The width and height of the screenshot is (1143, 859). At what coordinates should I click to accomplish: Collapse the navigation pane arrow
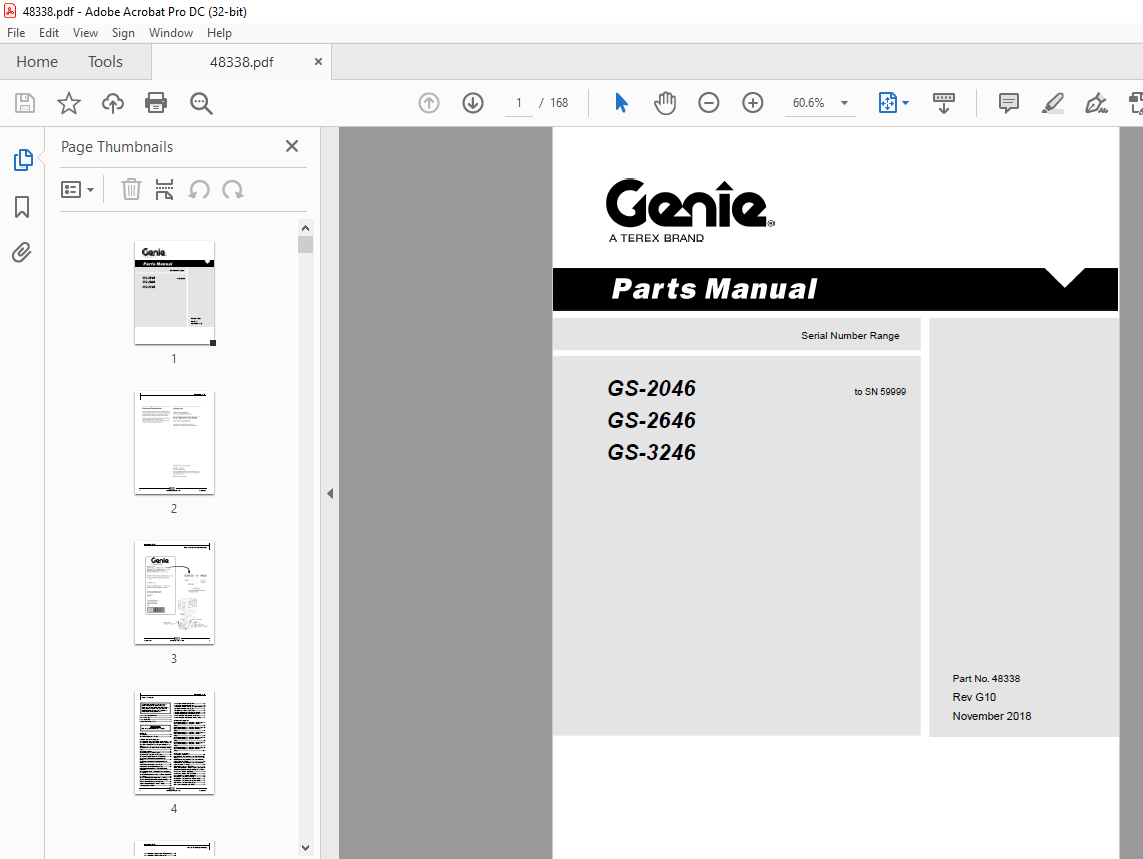[330, 494]
